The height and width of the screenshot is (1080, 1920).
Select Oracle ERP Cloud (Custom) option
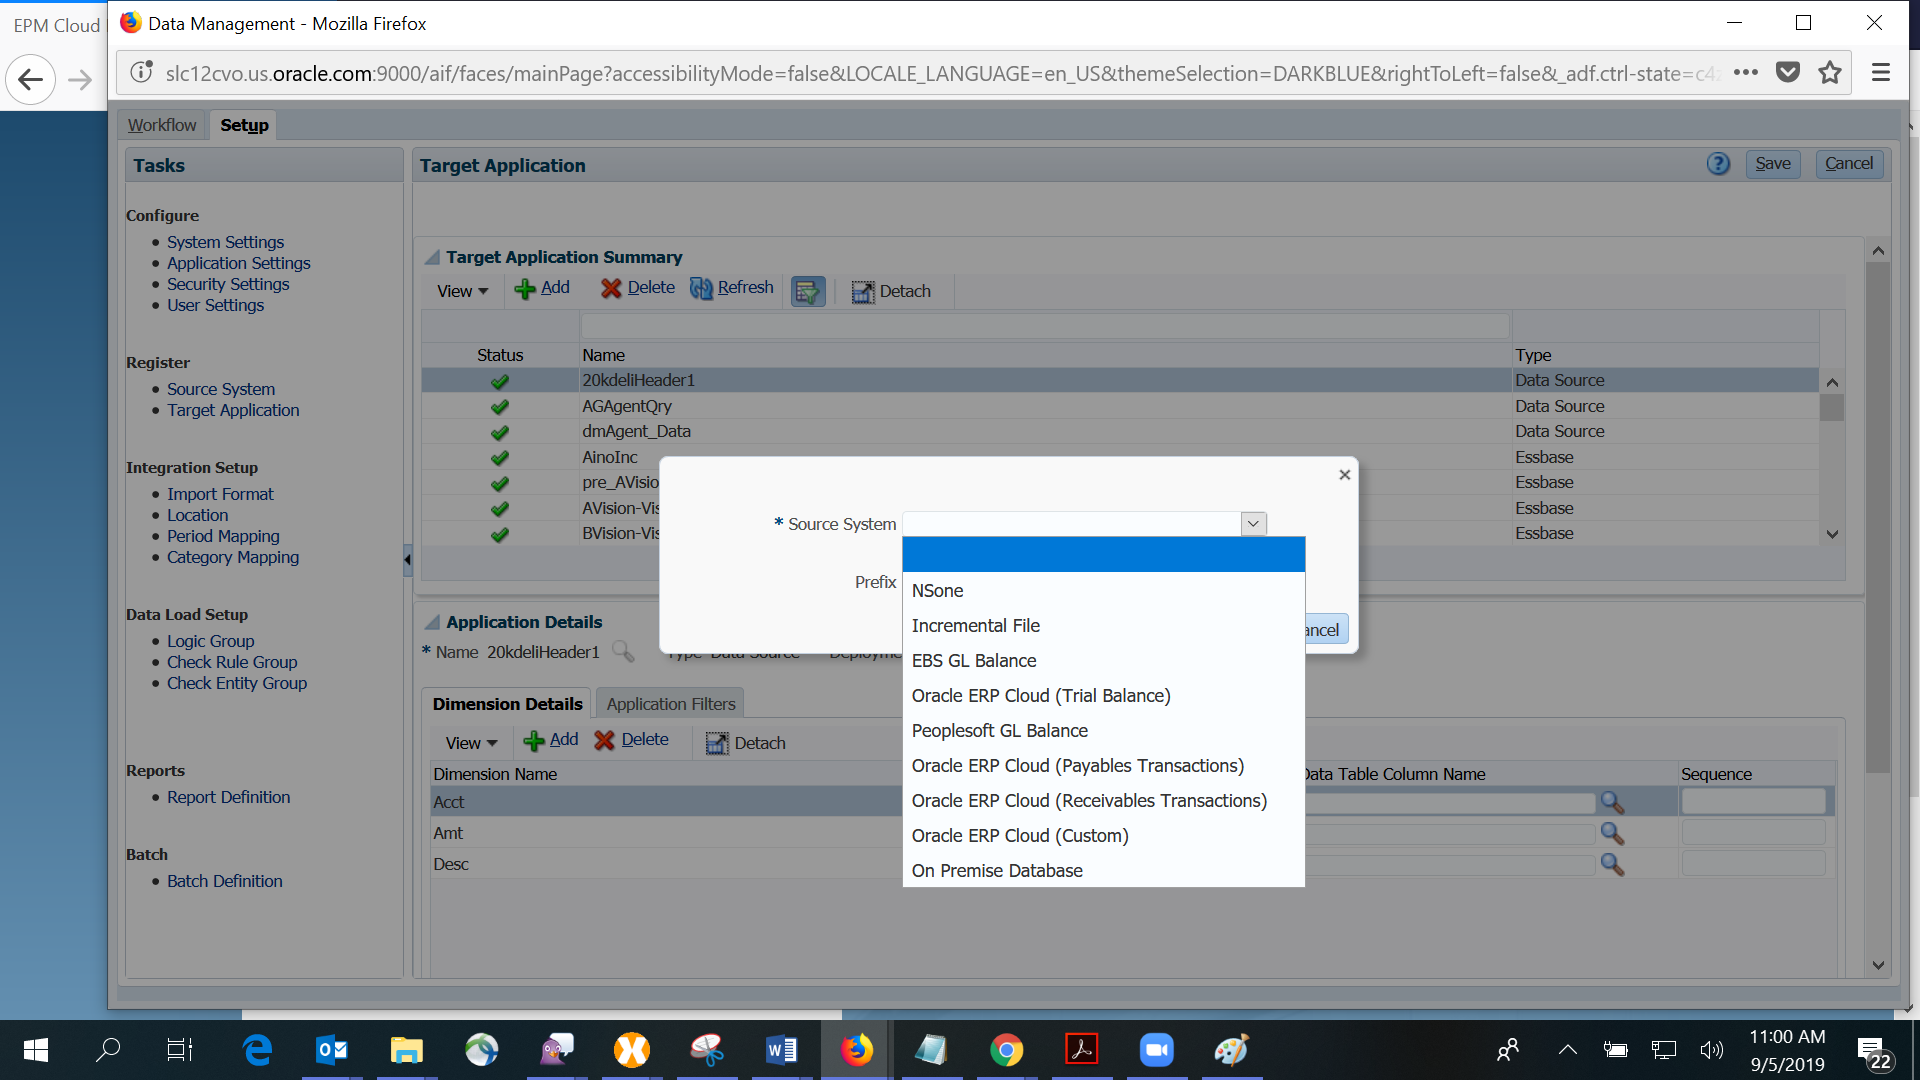(1020, 836)
